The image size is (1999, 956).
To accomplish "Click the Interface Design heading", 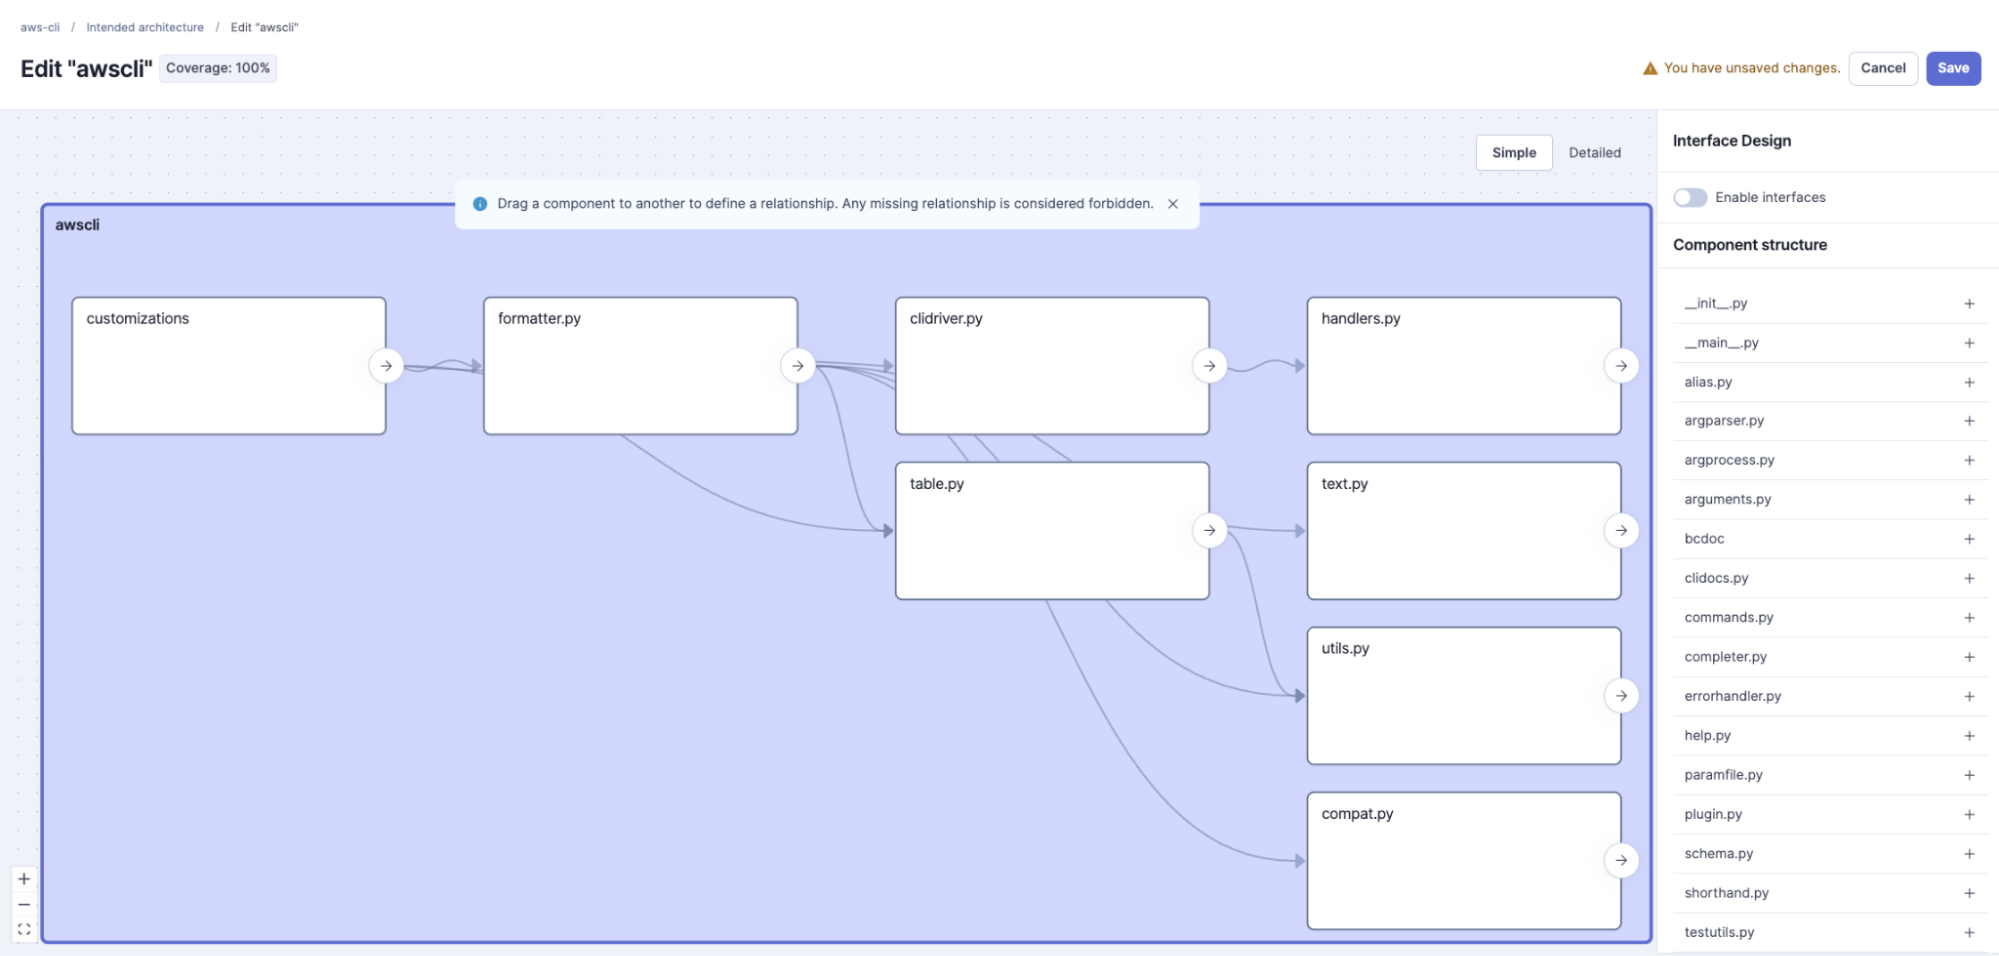I will pyautogui.click(x=1732, y=141).
